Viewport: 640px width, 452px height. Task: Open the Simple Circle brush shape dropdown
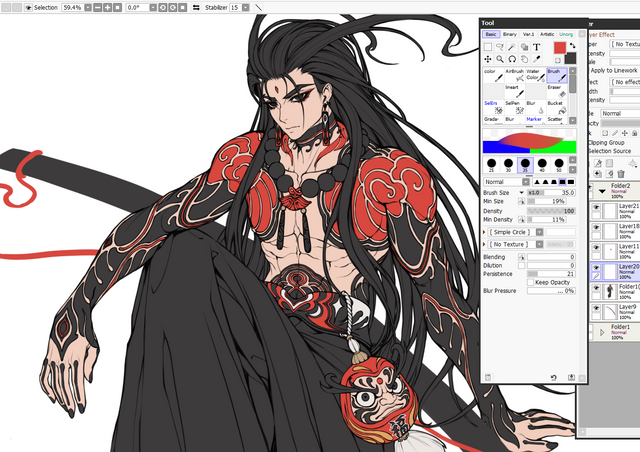pos(539,232)
